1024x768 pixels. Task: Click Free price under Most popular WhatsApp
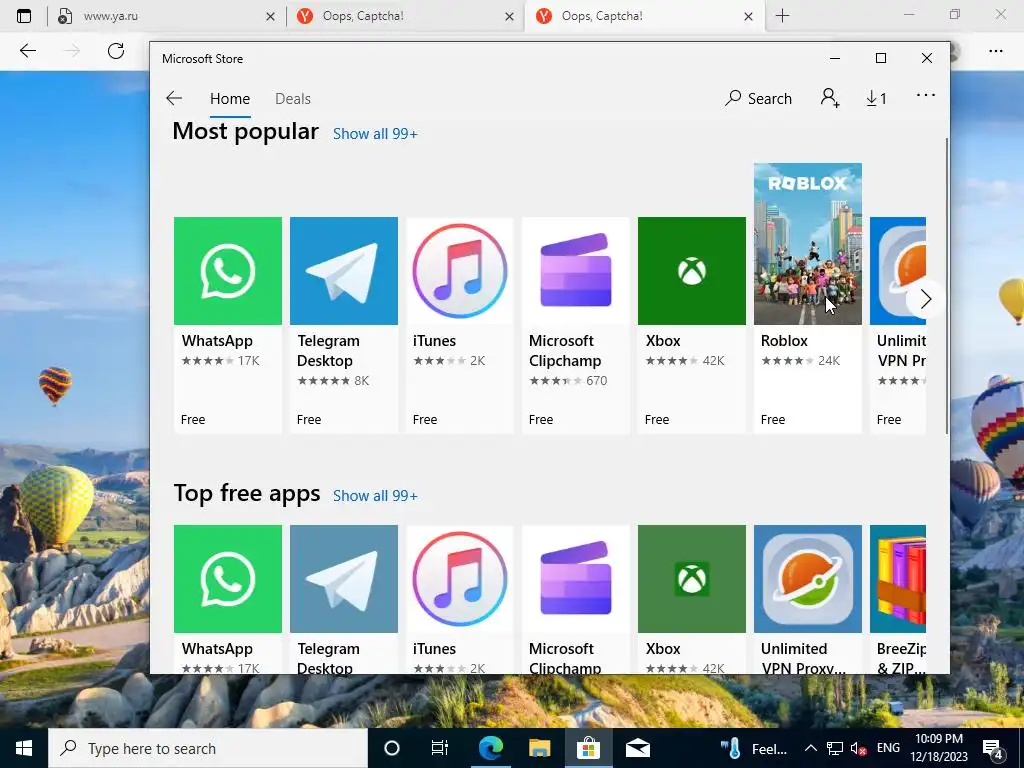[x=193, y=420]
